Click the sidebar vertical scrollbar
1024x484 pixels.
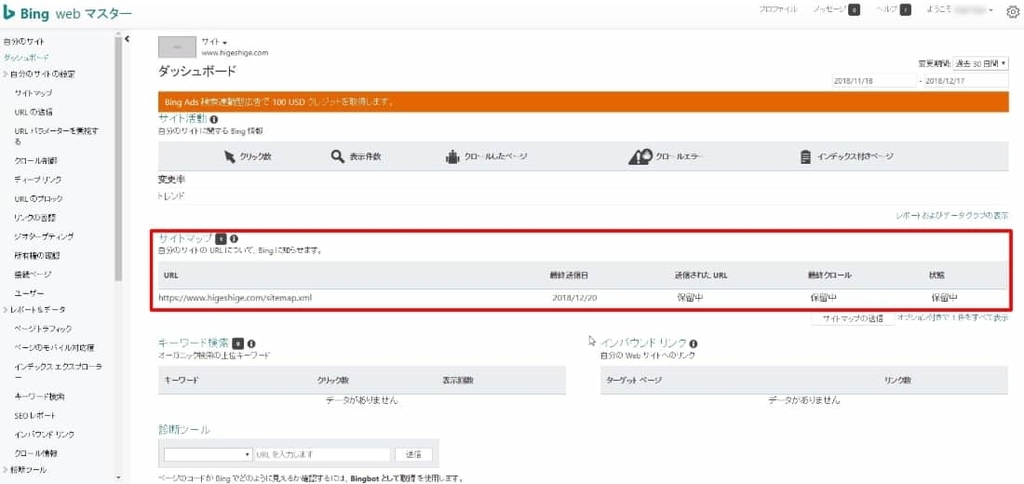tap(118, 158)
